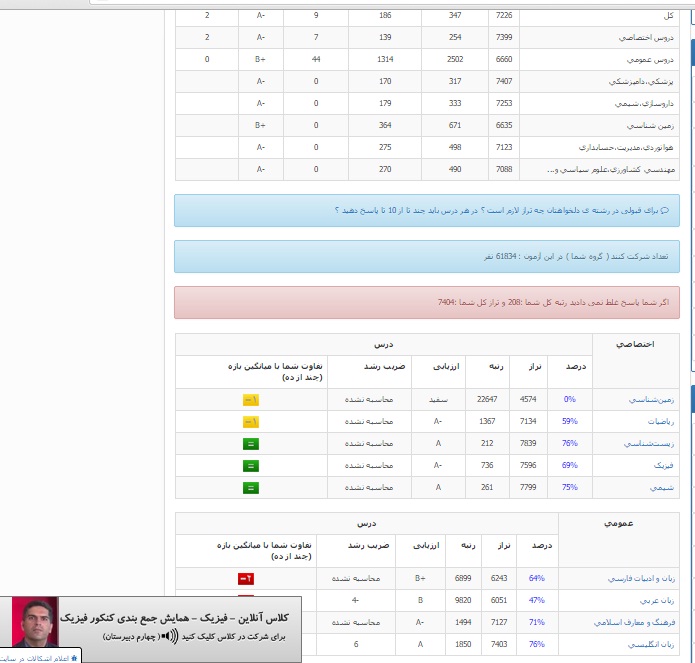This screenshot has height=663, width=695.
Task: Click the 64% percentage link
Action: point(537,578)
